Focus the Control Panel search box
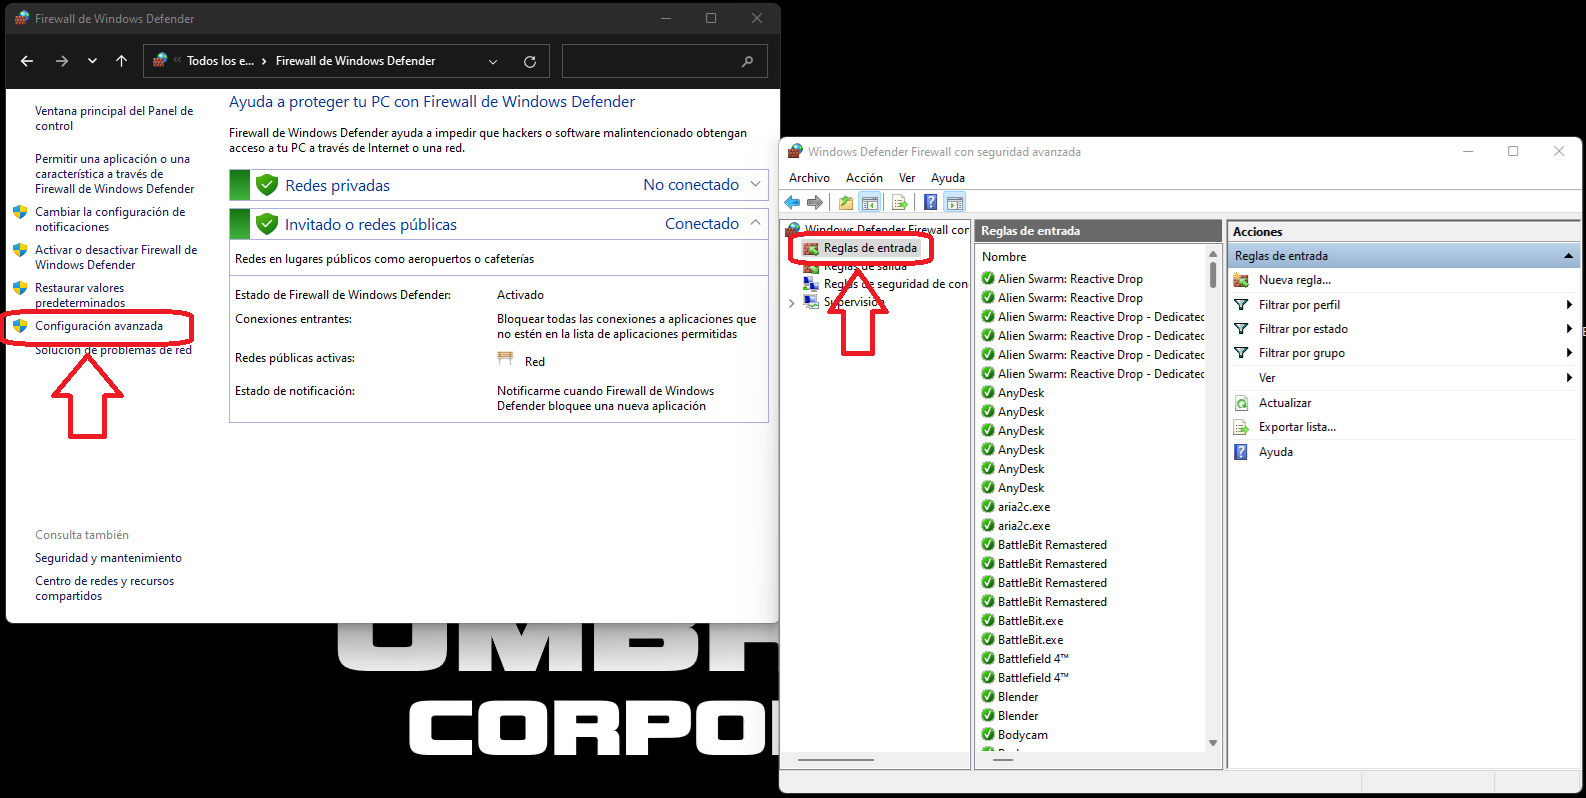Screen dimensions: 1586x798 click(x=664, y=61)
